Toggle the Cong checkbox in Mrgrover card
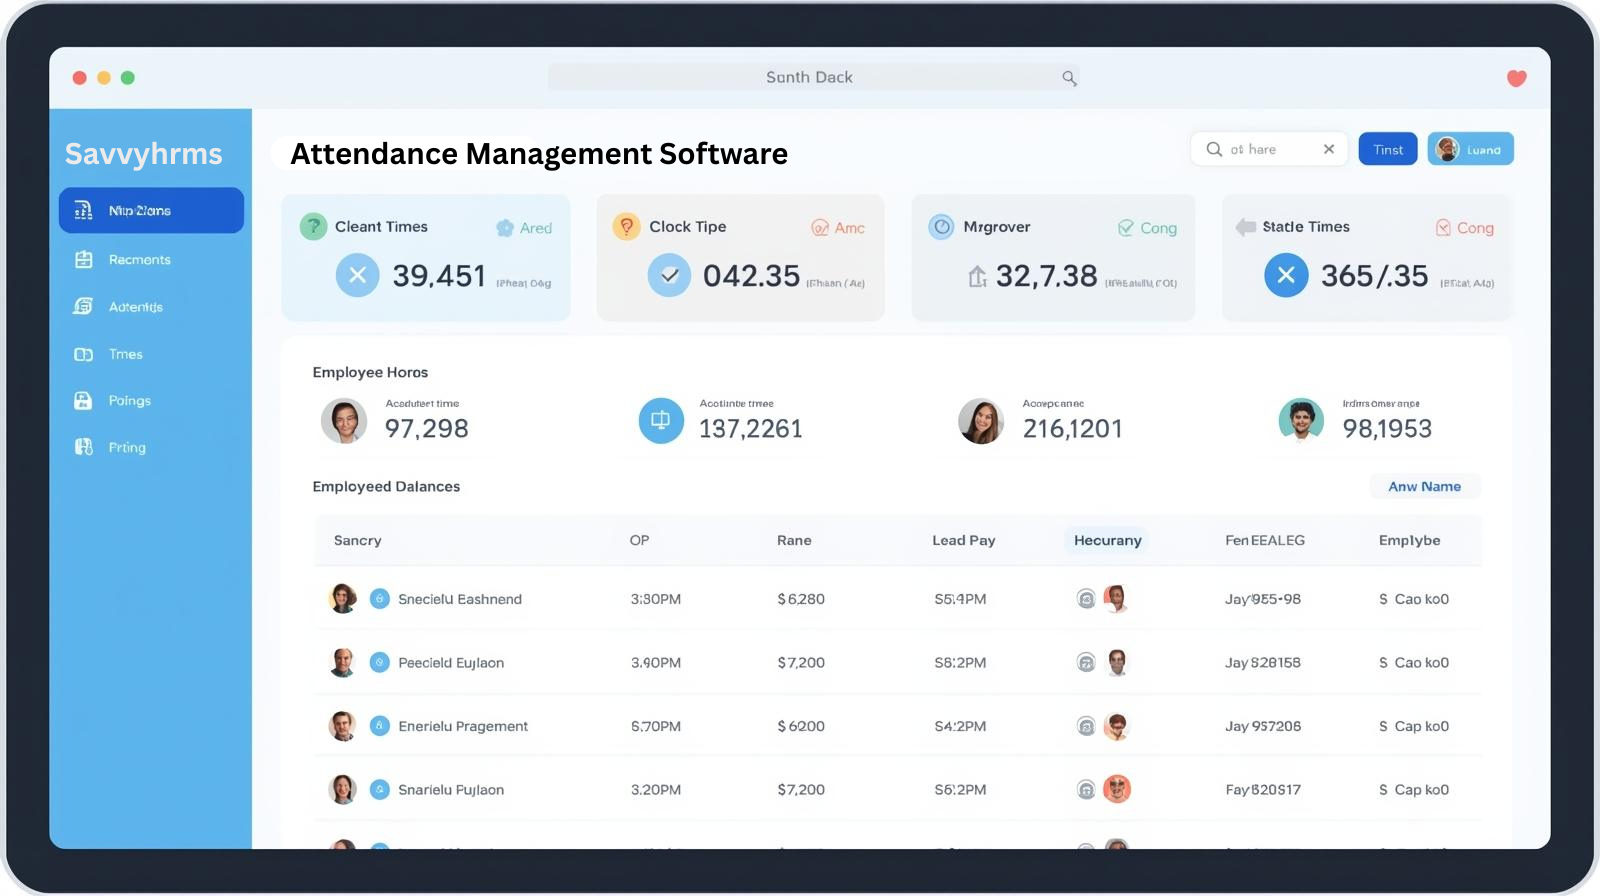Image resolution: width=1600 pixels, height=896 pixels. click(1126, 228)
